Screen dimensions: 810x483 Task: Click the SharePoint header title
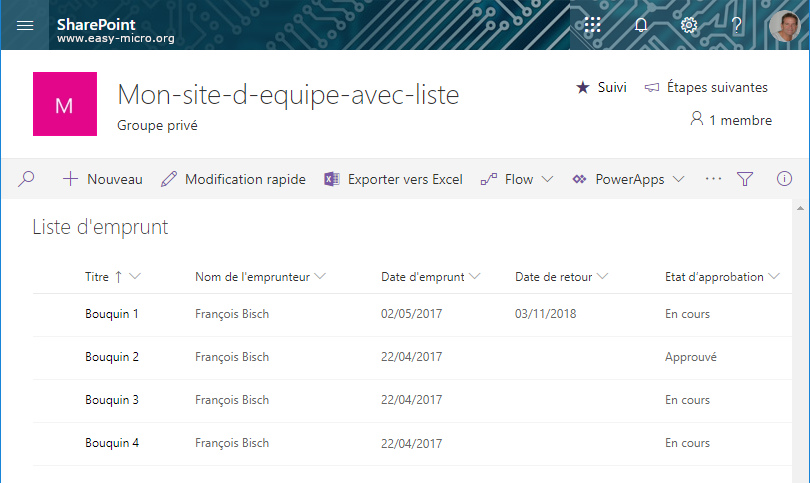point(96,24)
